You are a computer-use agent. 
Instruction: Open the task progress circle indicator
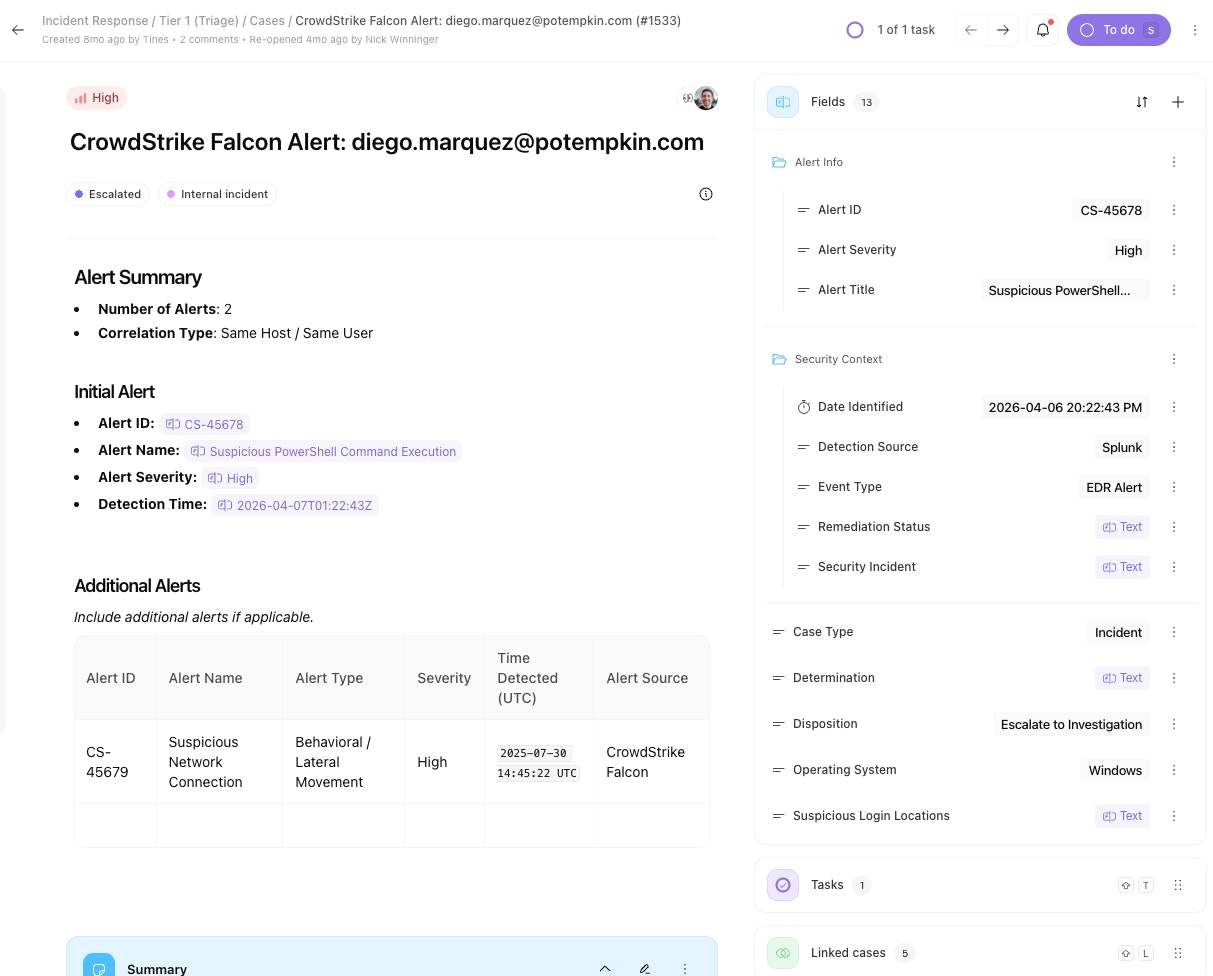coord(855,30)
